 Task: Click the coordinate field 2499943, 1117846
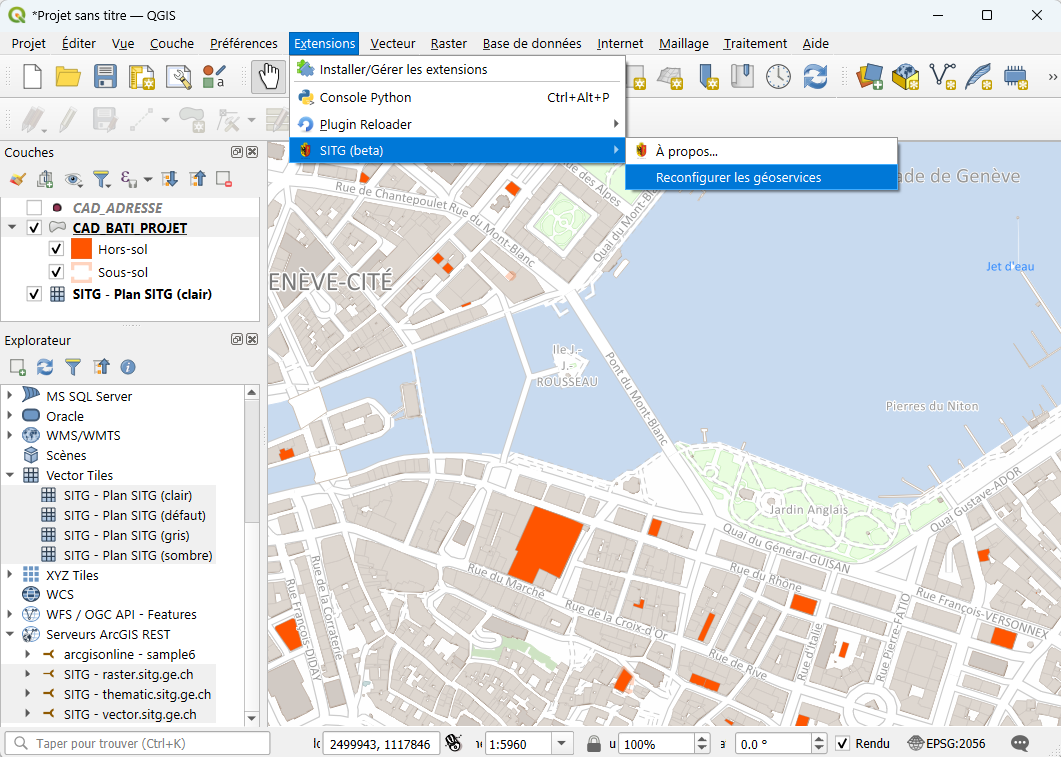pyautogui.click(x=381, y=743)
